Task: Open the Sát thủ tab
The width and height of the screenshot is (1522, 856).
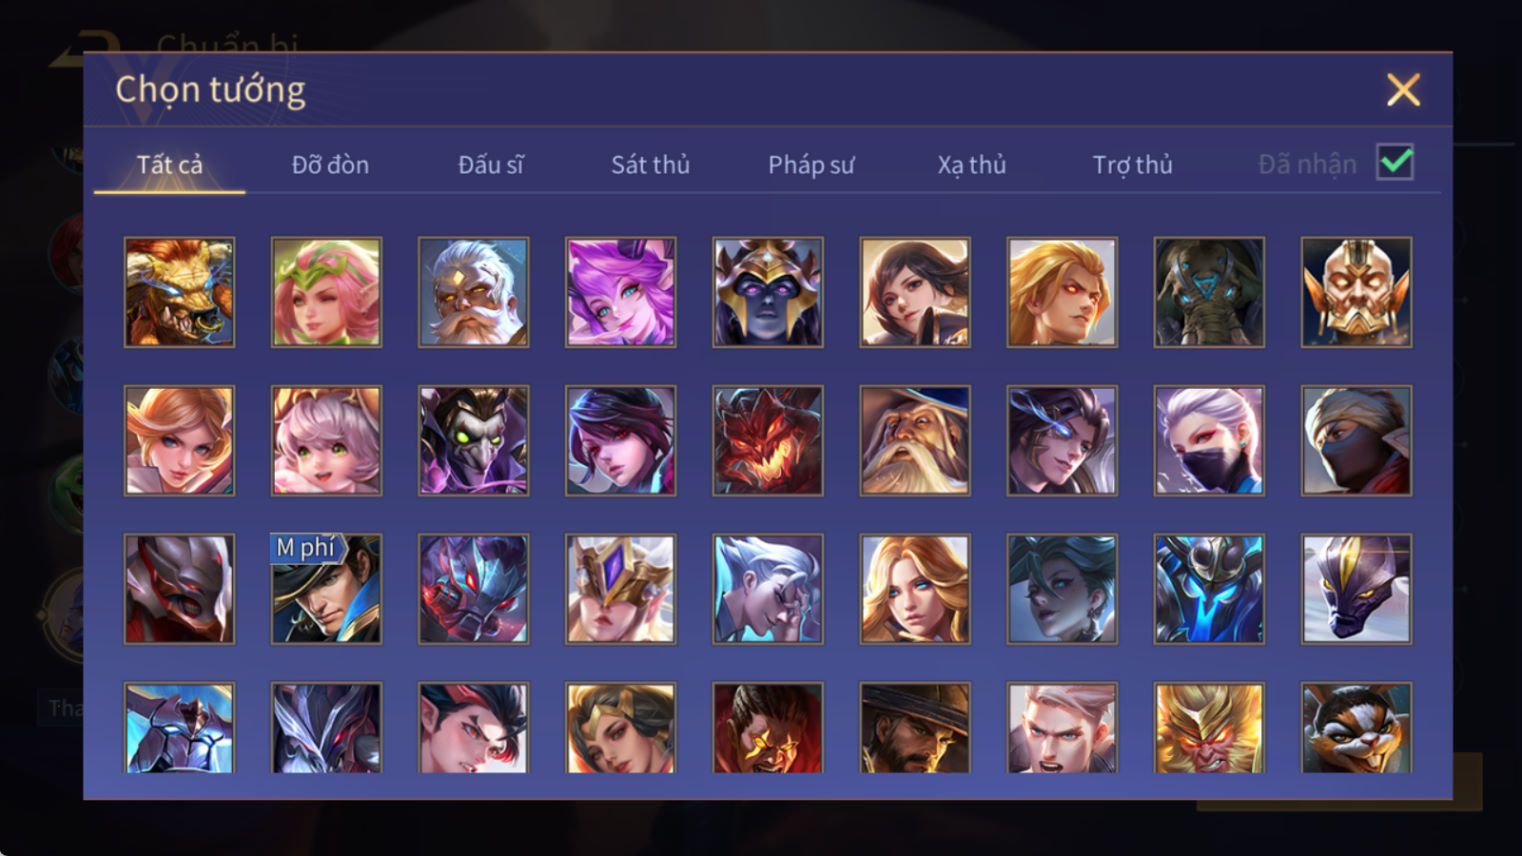Action: click(650, 165)
